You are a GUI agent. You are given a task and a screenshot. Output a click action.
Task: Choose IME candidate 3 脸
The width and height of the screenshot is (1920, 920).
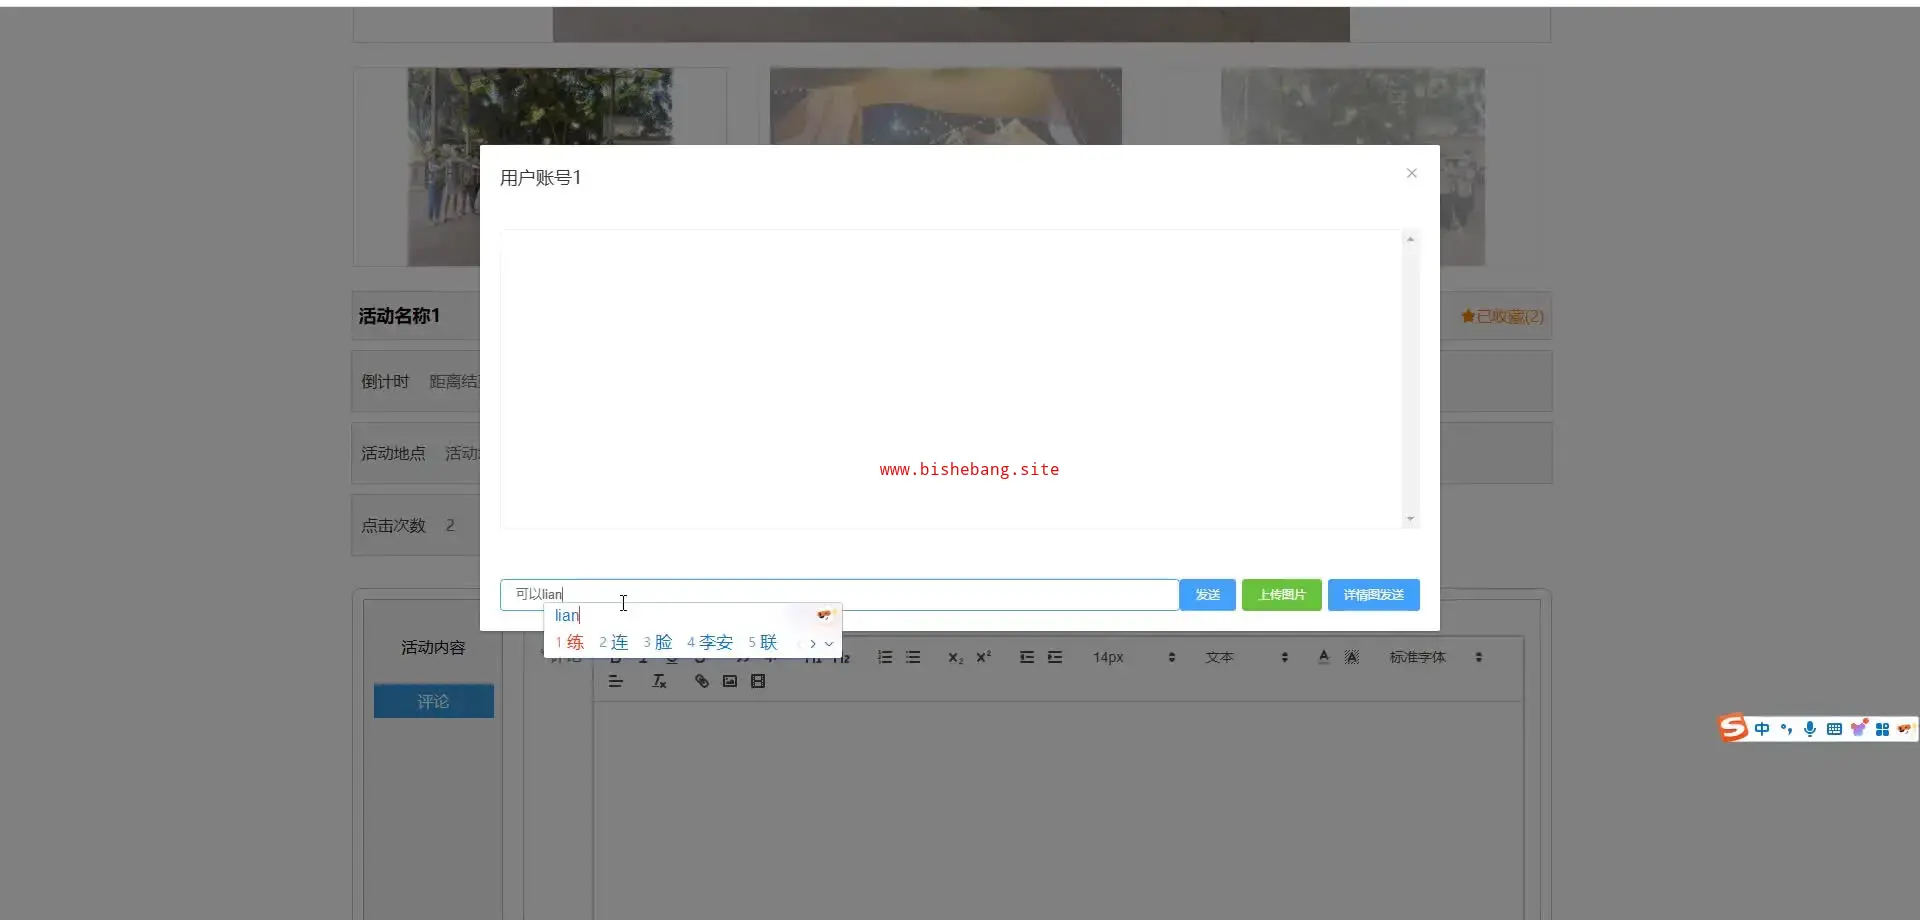click(657, 642)
